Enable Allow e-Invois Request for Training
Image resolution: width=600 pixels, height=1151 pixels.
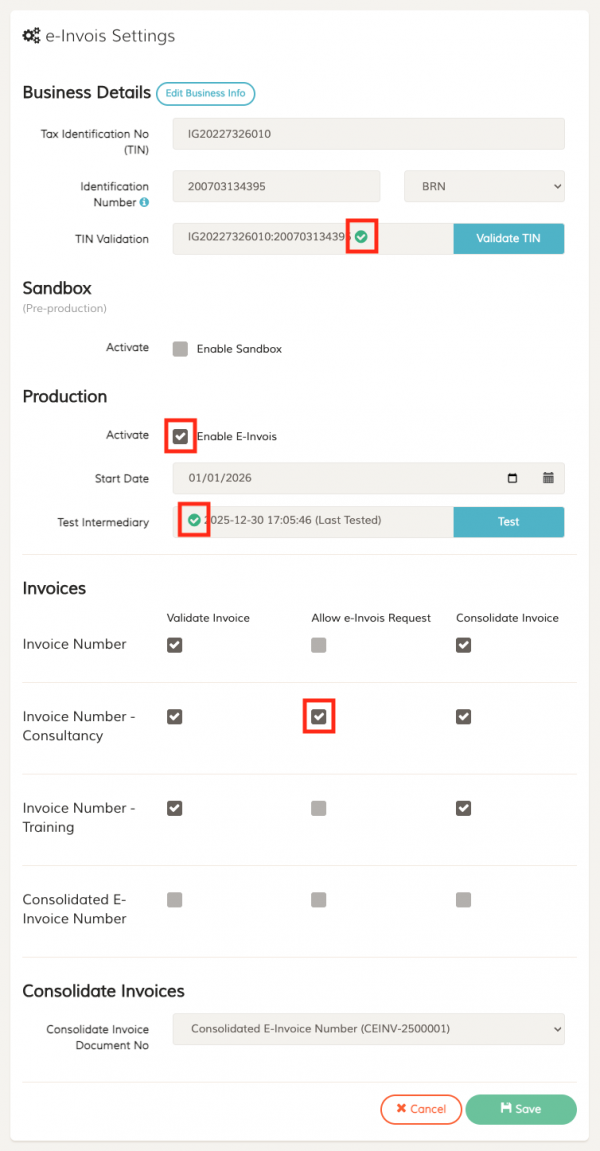point(318,808)
